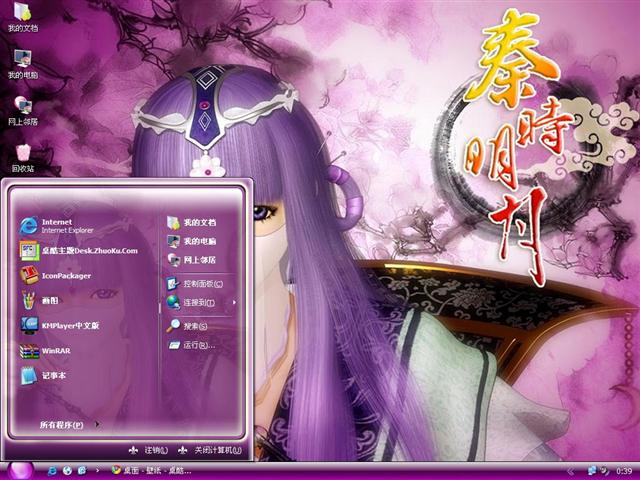Expand 所有程序(P) all programs

click(x=69, y=425)
